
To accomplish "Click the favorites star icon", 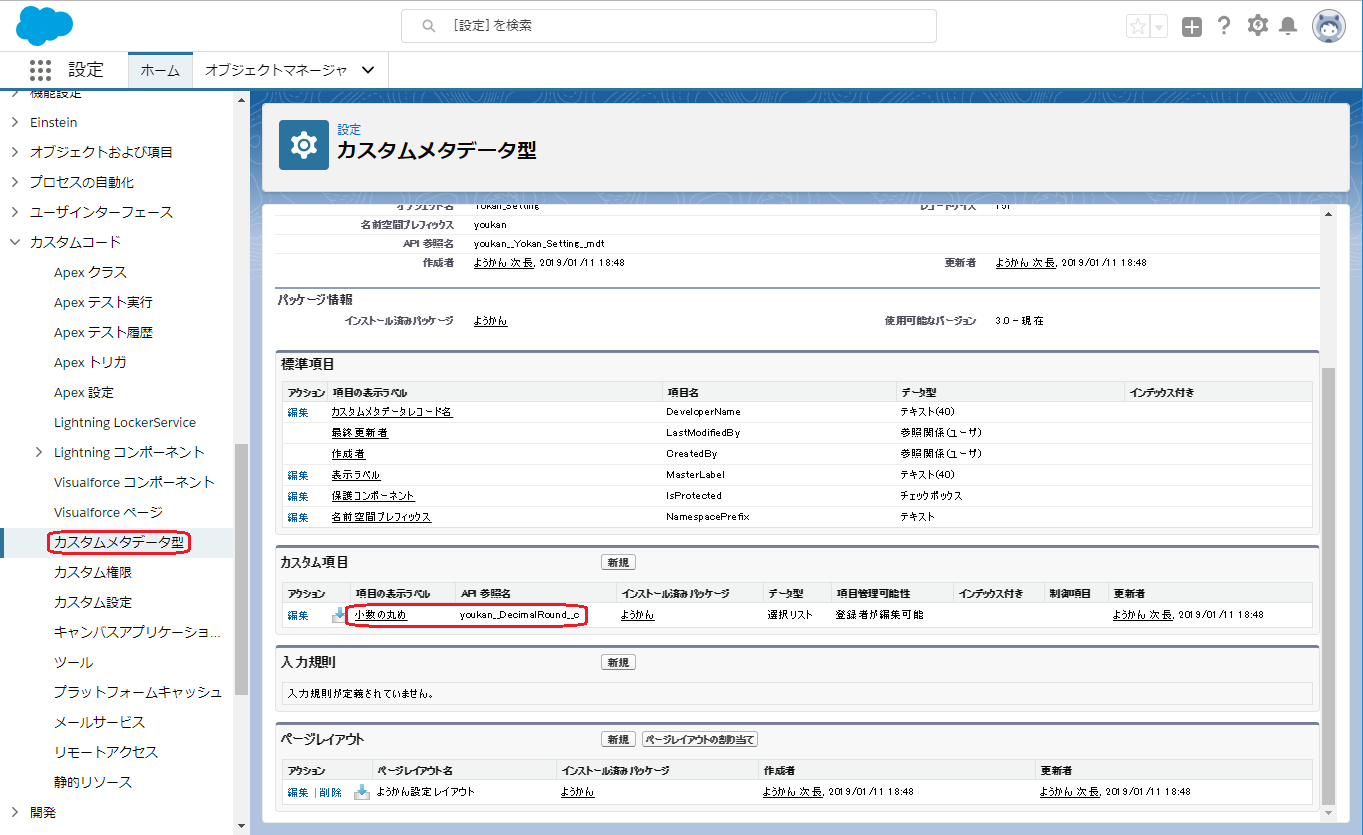I will pyautogui.click(x=1137, y=27).
